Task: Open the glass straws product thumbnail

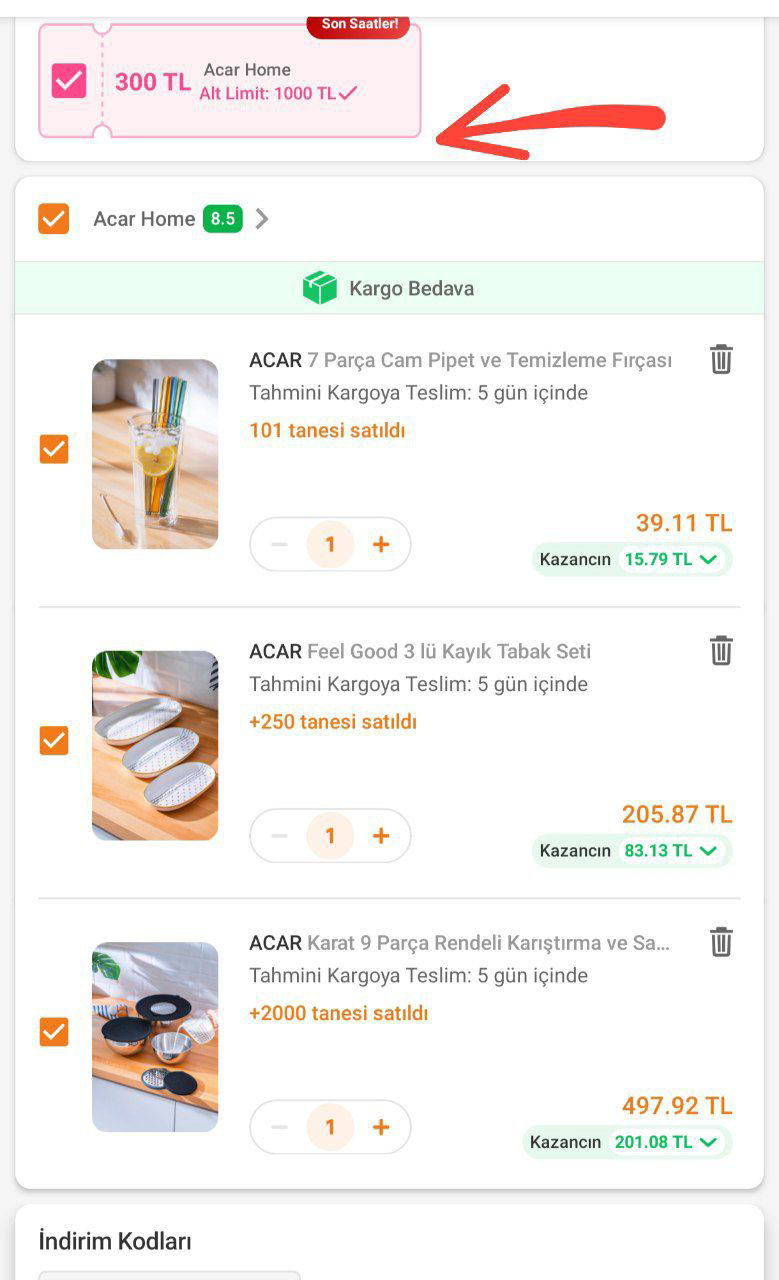Action: pyautogui.click(x=155, y=454)
